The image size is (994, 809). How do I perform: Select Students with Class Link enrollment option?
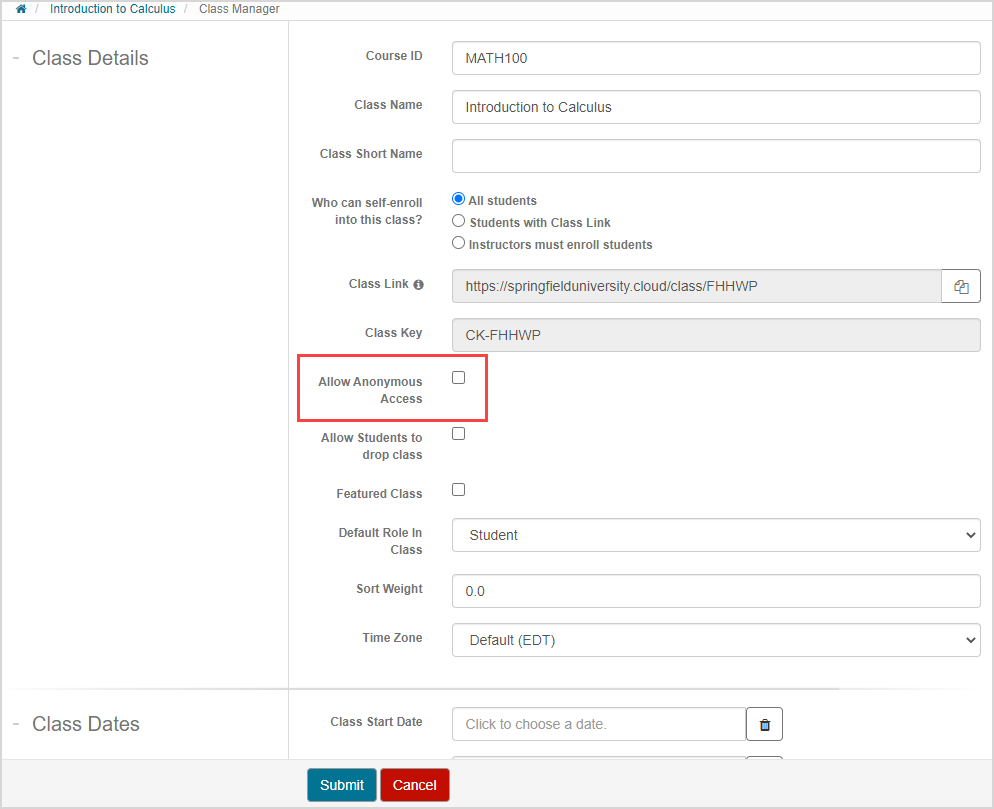tap(458, 220)
